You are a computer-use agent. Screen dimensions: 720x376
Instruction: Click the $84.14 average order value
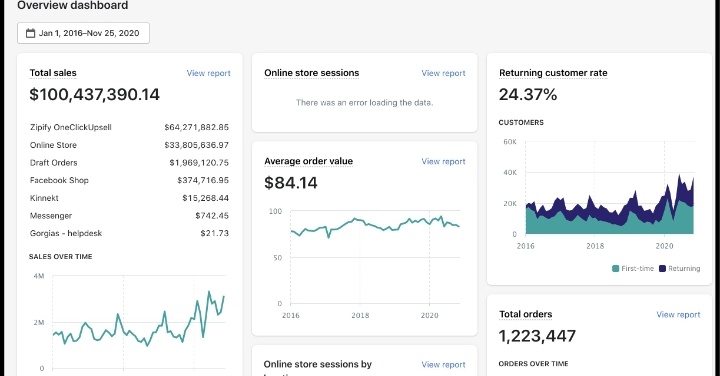point(291,183)
